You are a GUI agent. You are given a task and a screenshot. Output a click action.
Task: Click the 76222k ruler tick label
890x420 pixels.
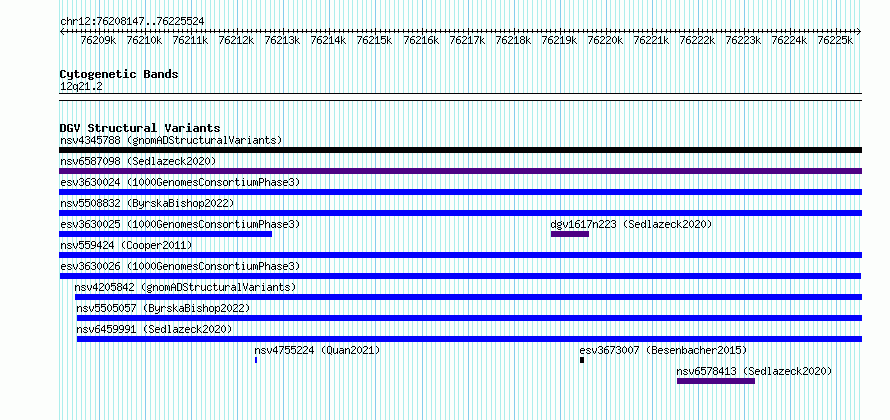point(698,41)
